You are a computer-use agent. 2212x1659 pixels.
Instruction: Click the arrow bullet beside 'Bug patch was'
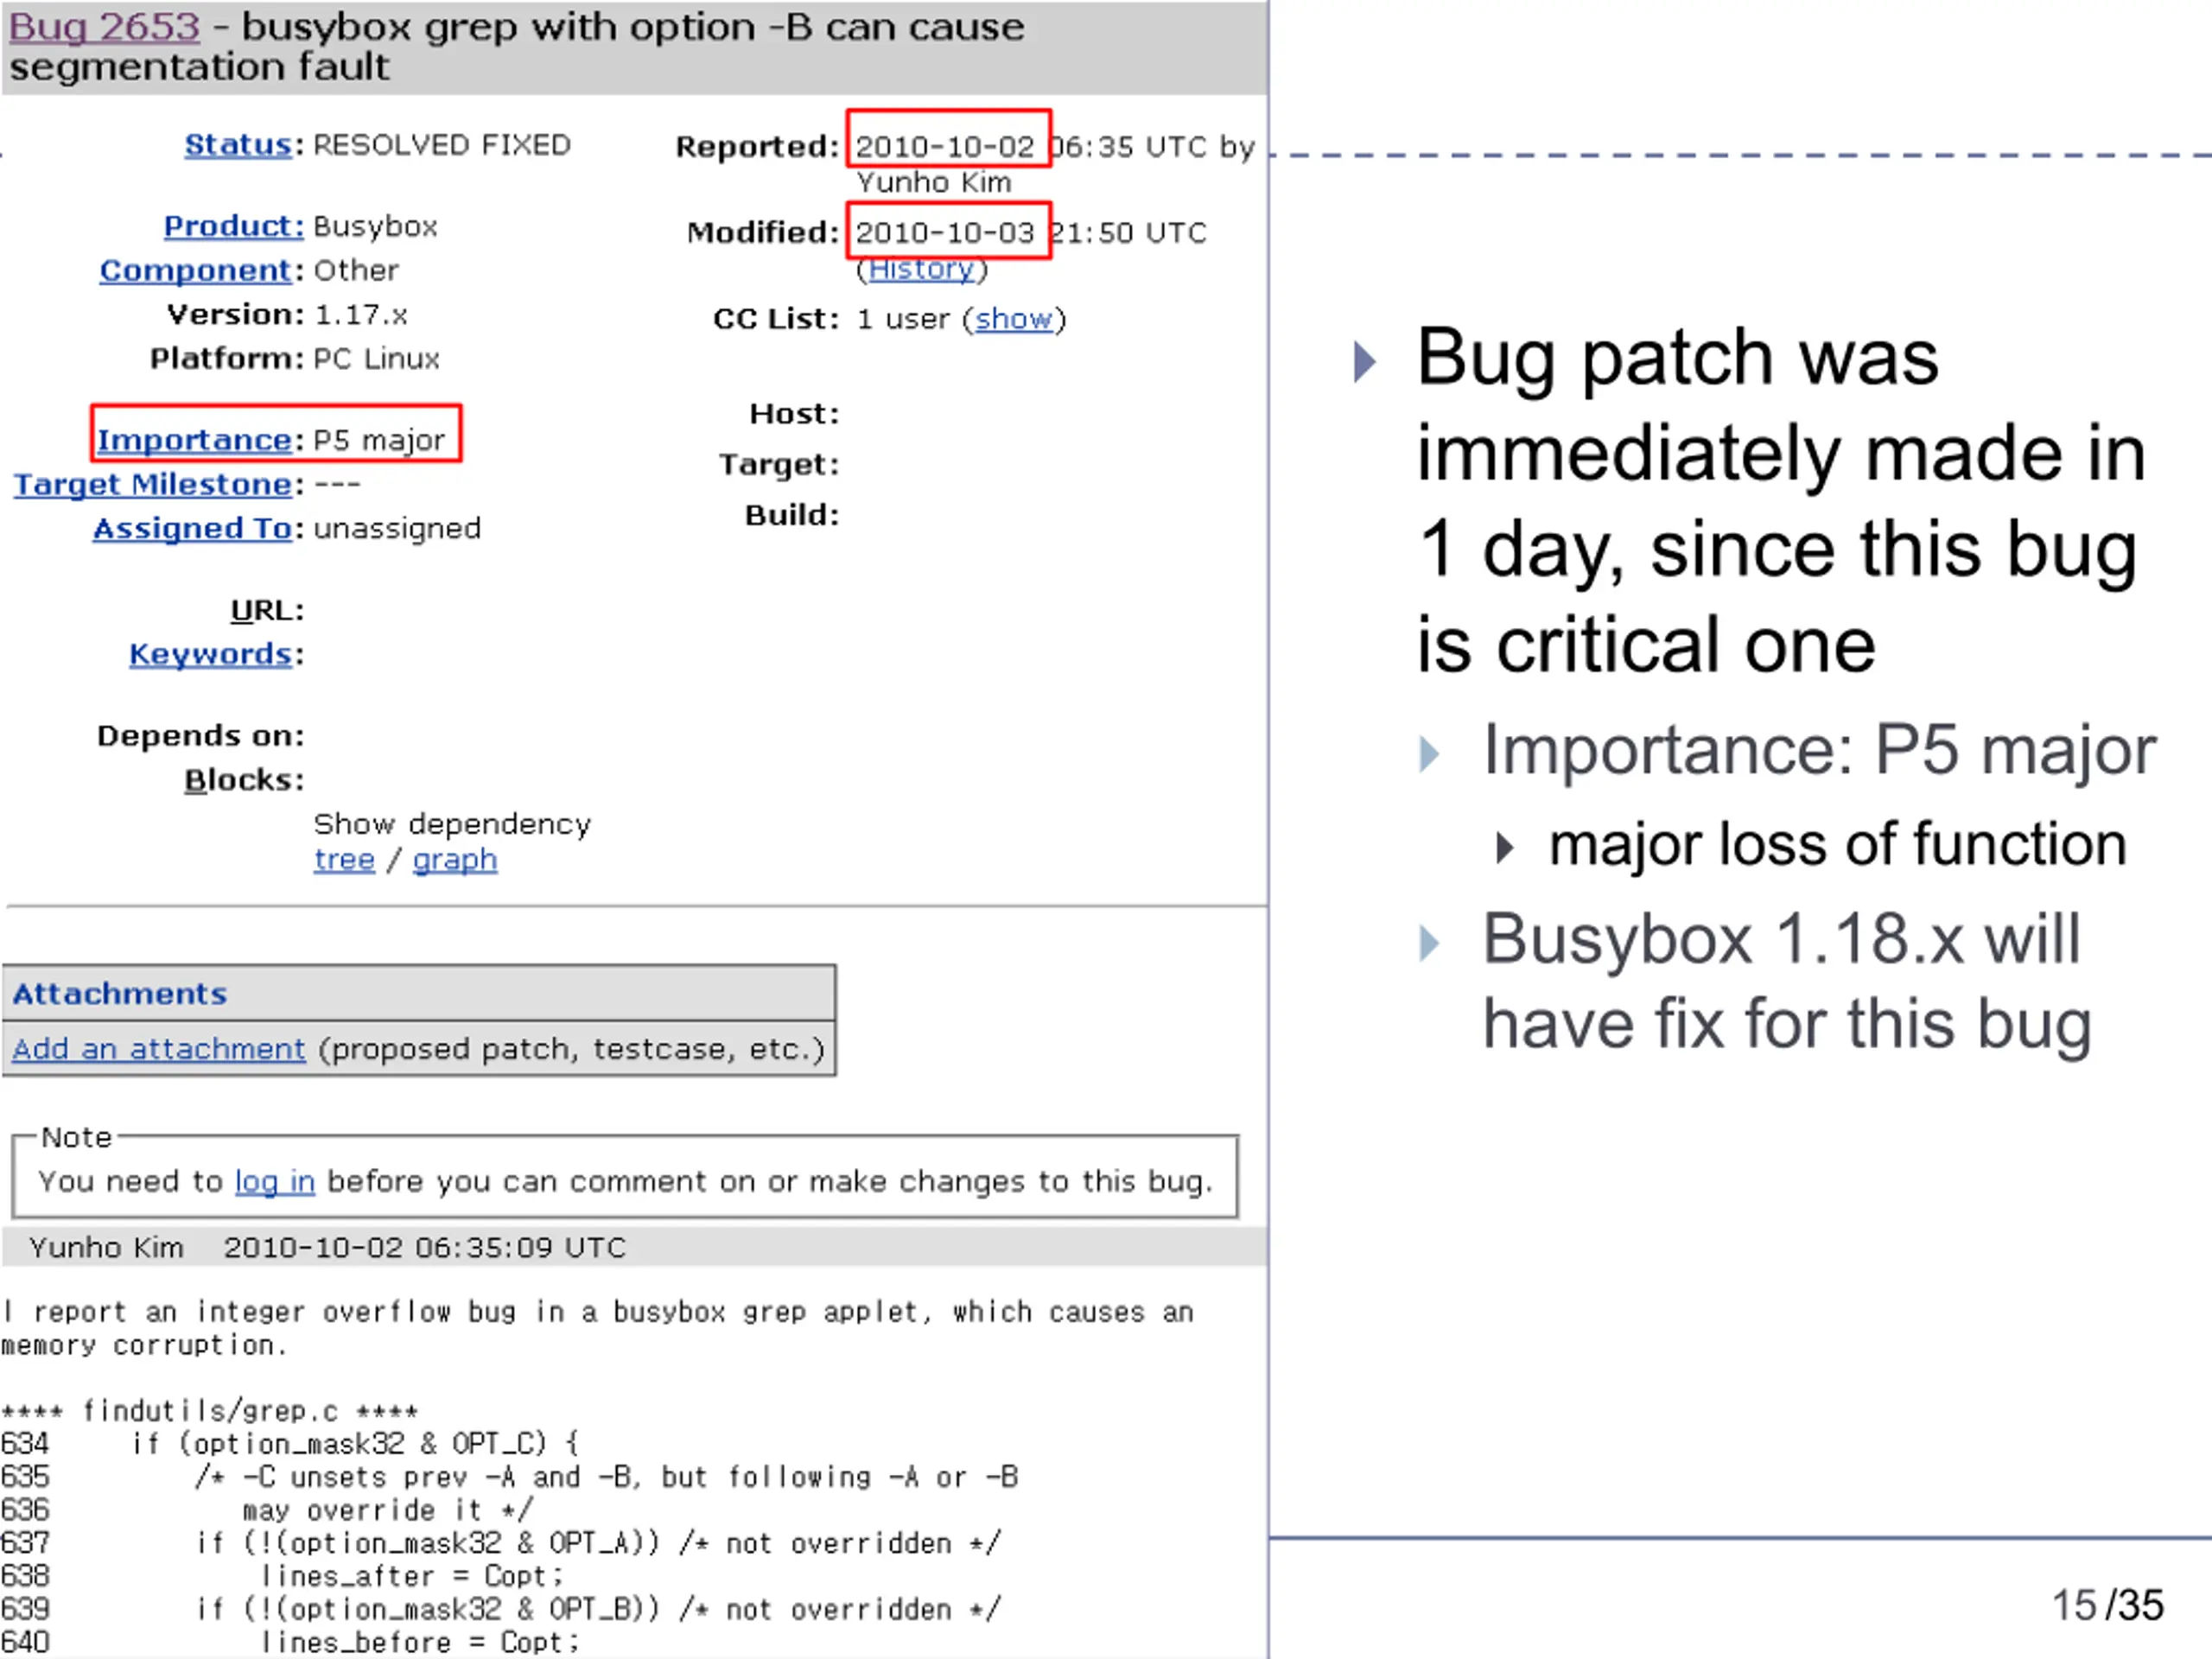click(x=1364, y=361)
